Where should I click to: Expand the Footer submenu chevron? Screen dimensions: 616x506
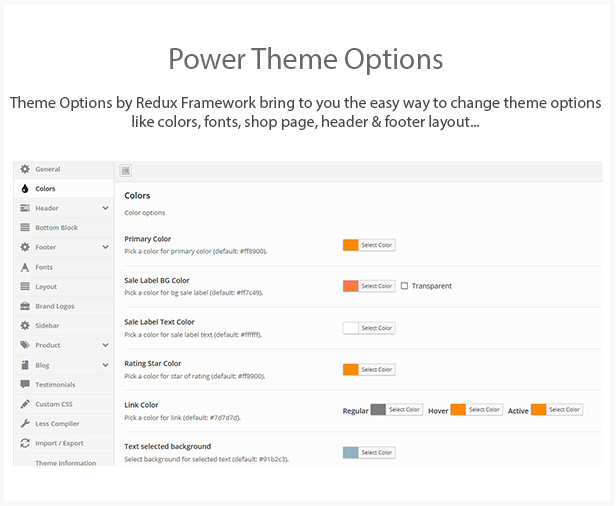pyautogui.click(x=105, y=247)
